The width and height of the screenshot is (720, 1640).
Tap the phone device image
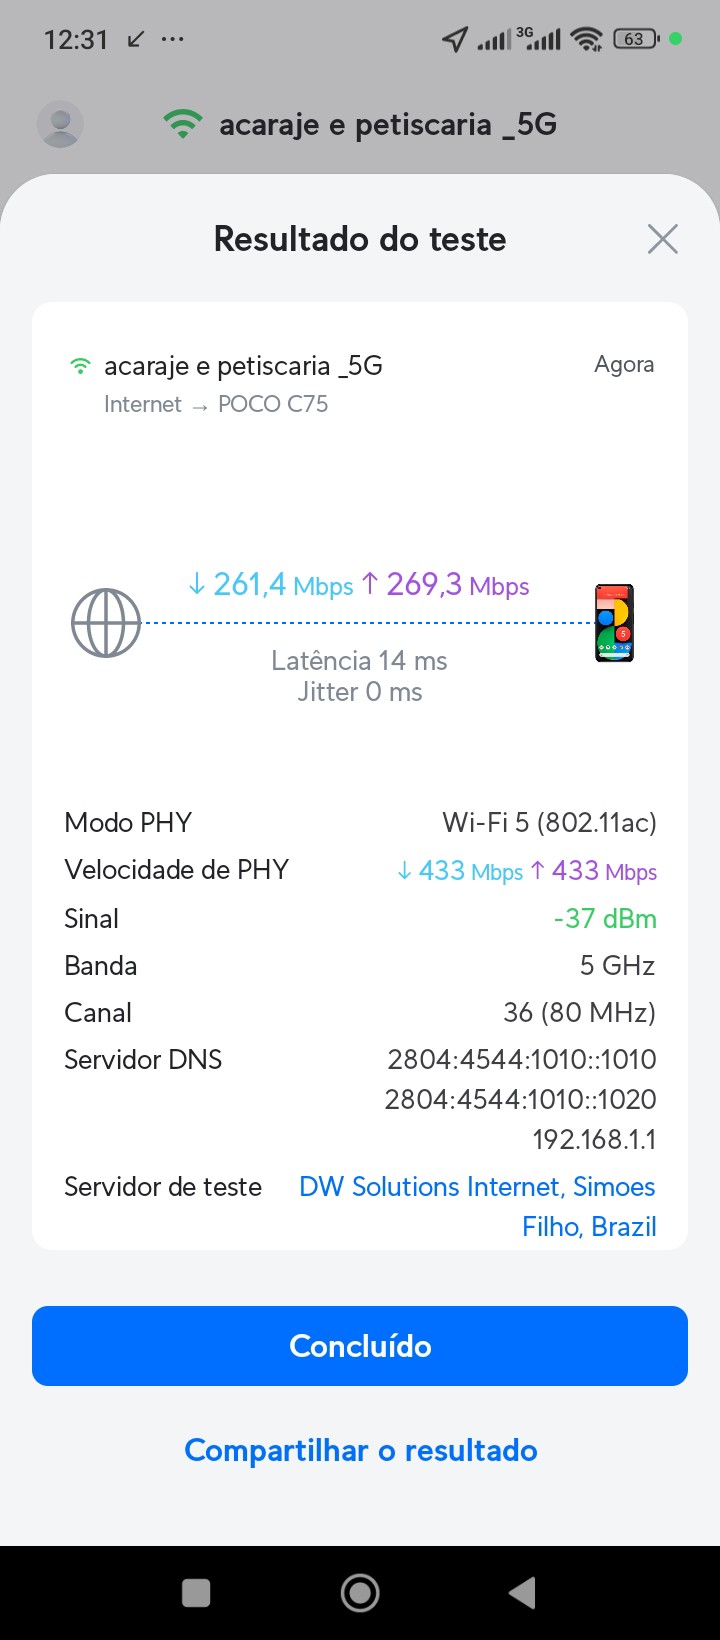(614, 623)
